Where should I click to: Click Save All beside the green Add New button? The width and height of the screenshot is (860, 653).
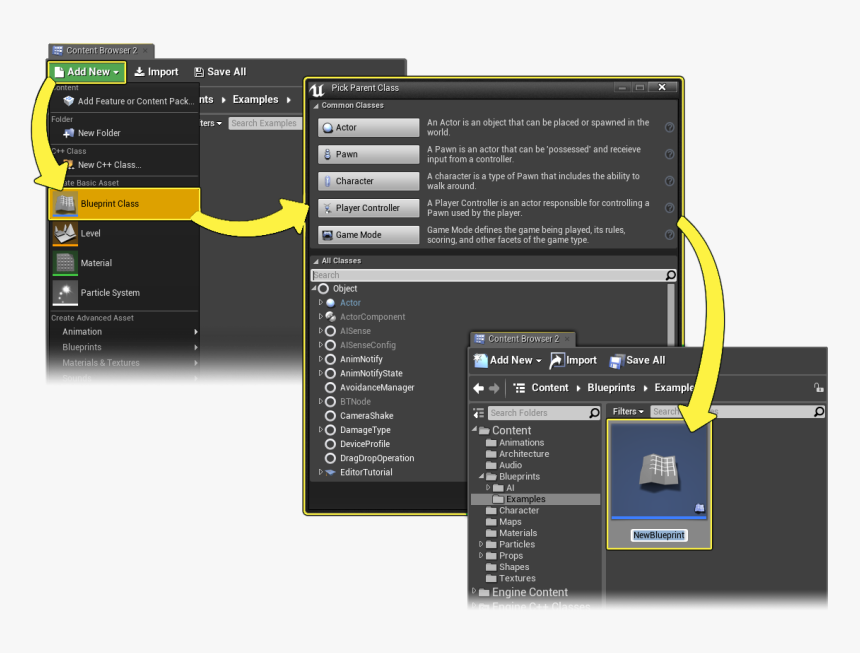click(x=220, y=72)
